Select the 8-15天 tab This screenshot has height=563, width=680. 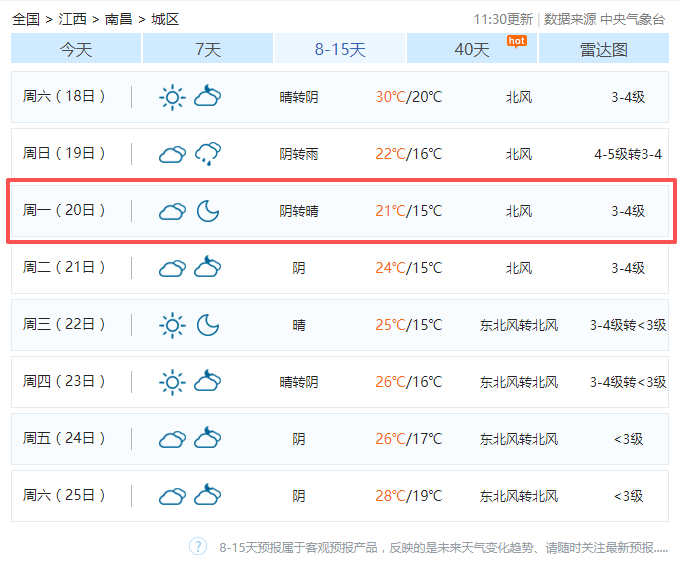coord(340,49)
